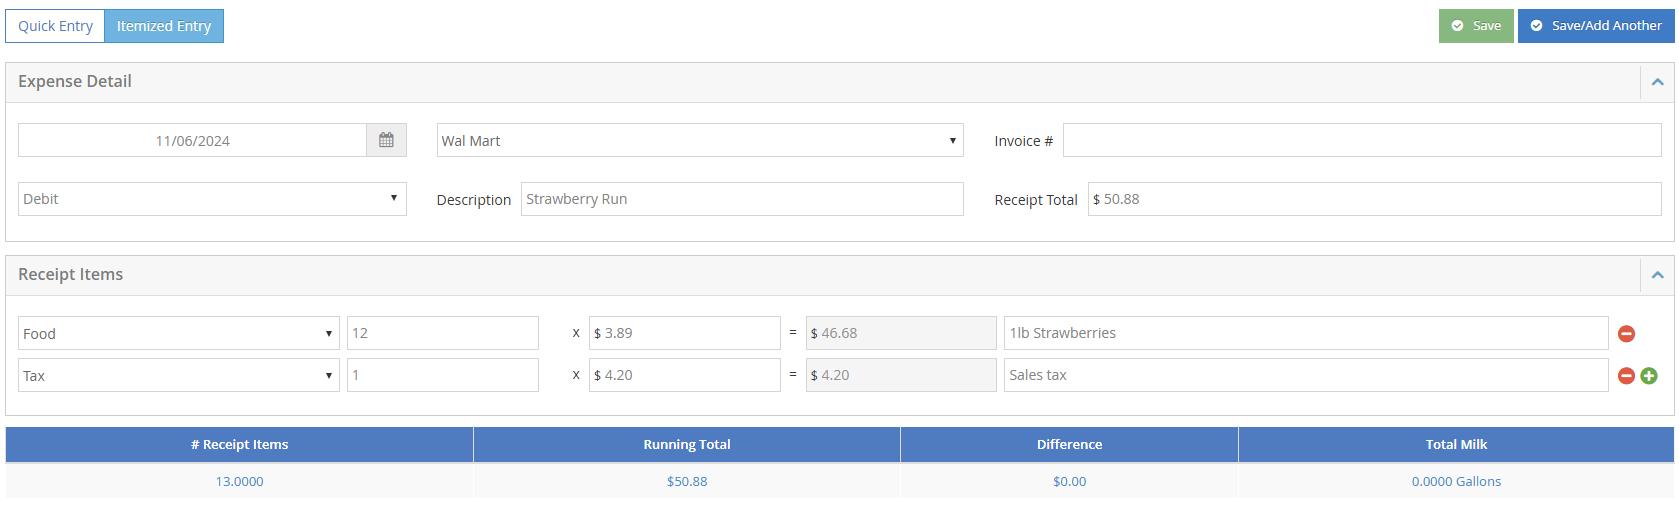Click the 11/06/2024 date field
Viewport: 1679px width, 505px height.
click(x=192, y=141)
